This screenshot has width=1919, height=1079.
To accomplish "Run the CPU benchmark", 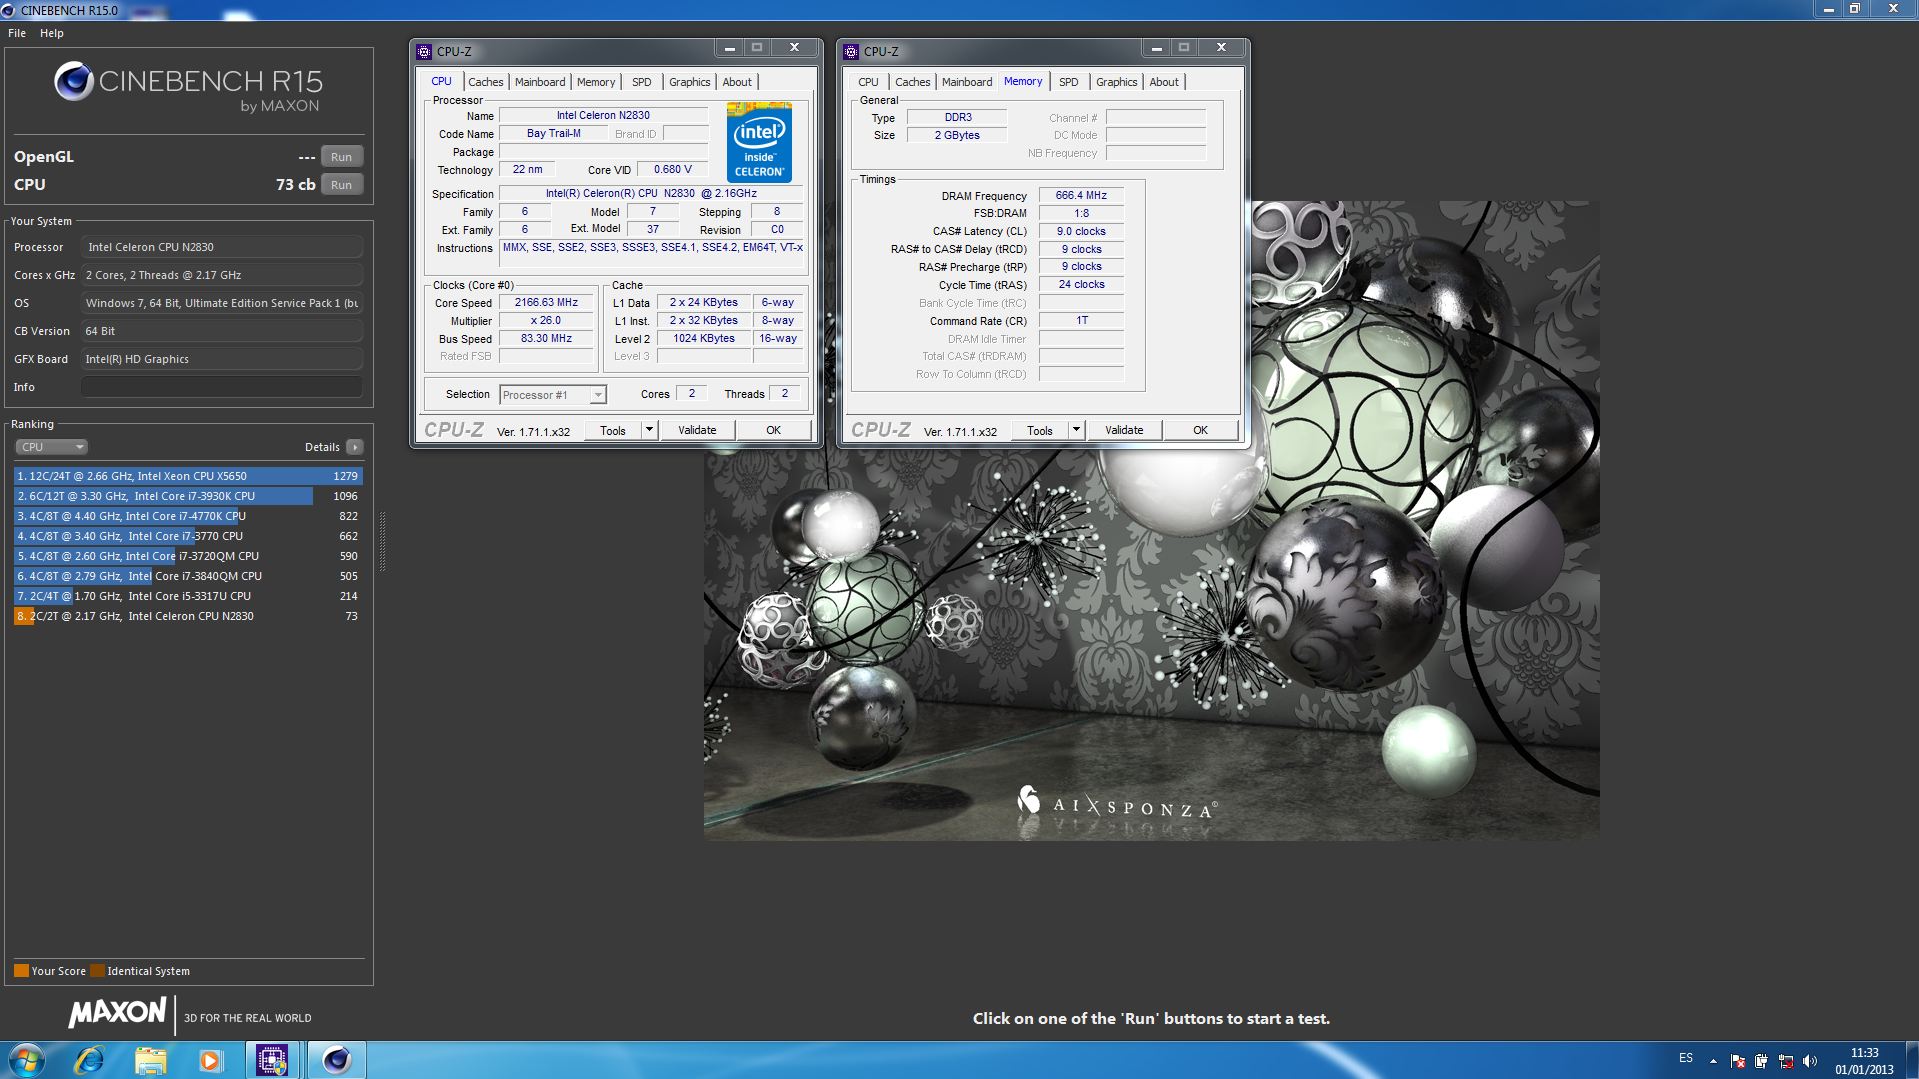I will [x=342, y=185].
